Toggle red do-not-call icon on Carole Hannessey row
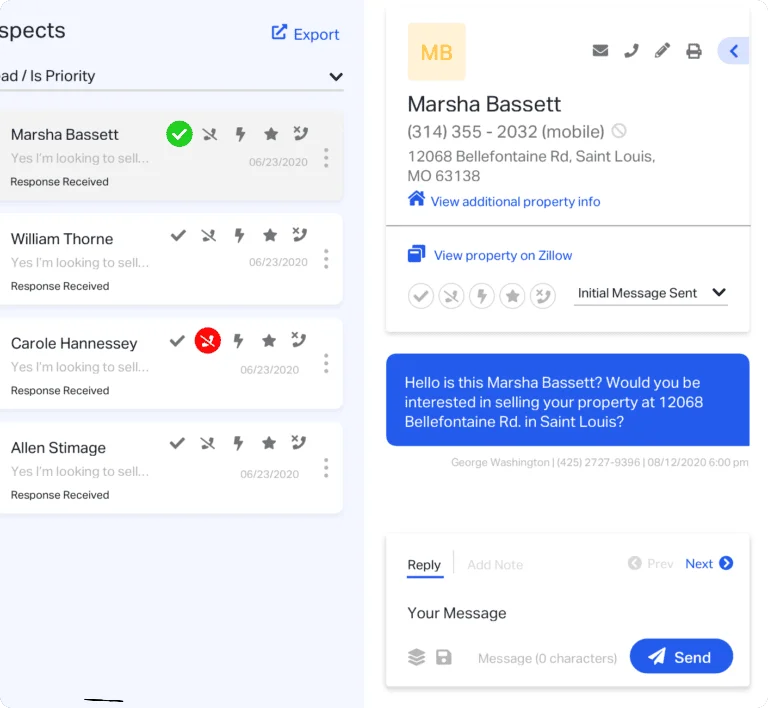 (208, 340)
